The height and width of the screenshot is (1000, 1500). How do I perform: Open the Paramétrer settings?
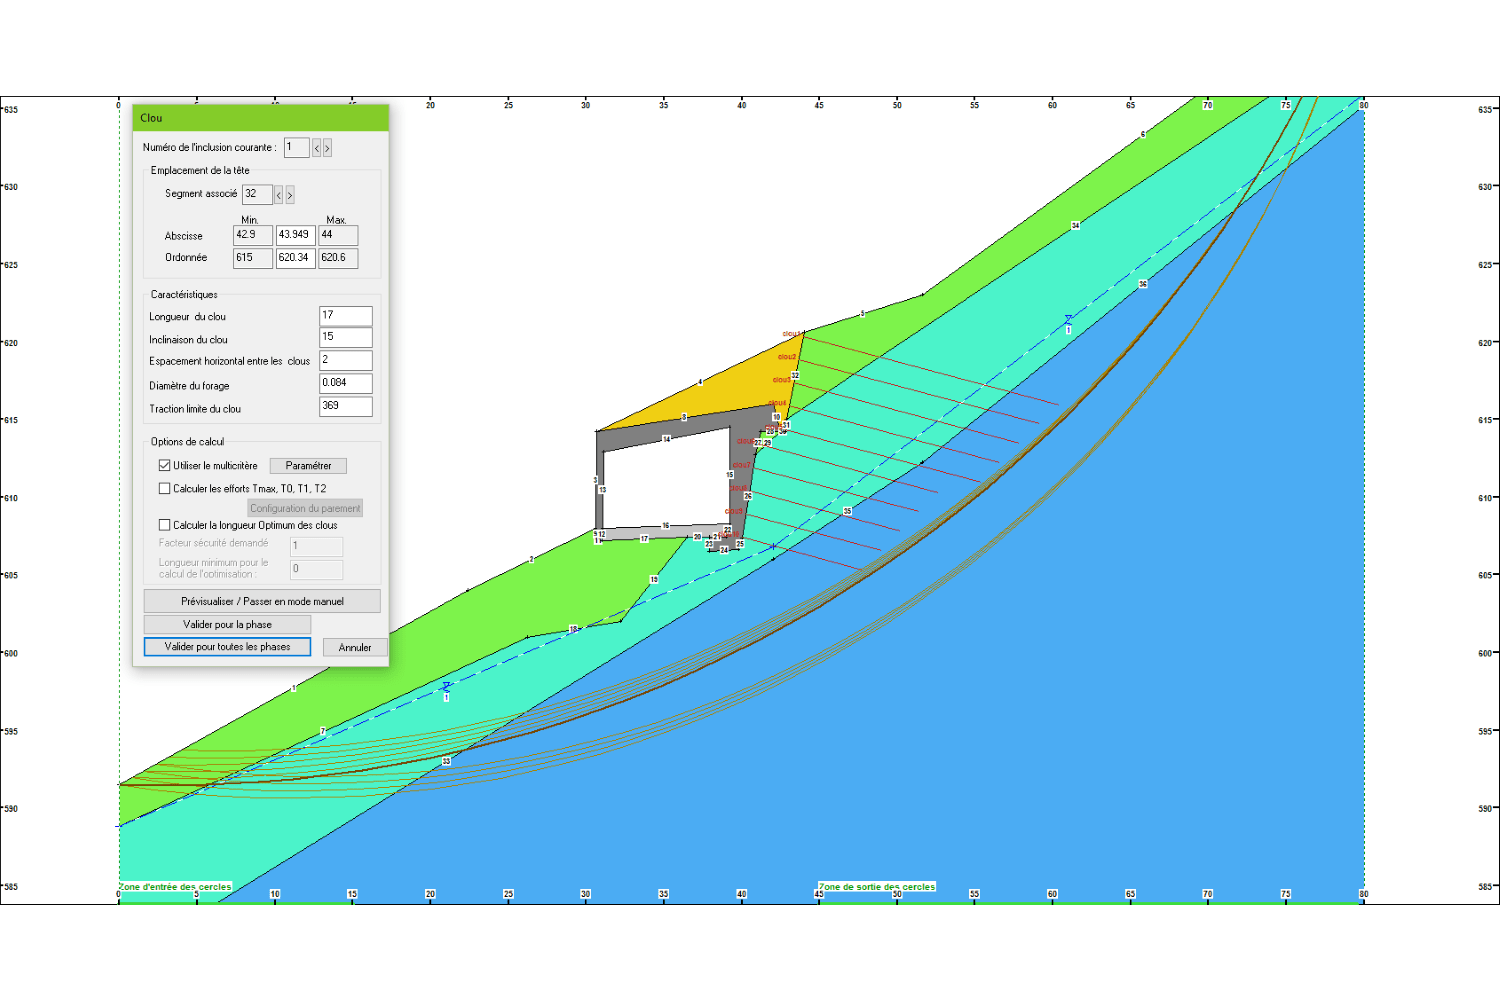tap(308, 466)
